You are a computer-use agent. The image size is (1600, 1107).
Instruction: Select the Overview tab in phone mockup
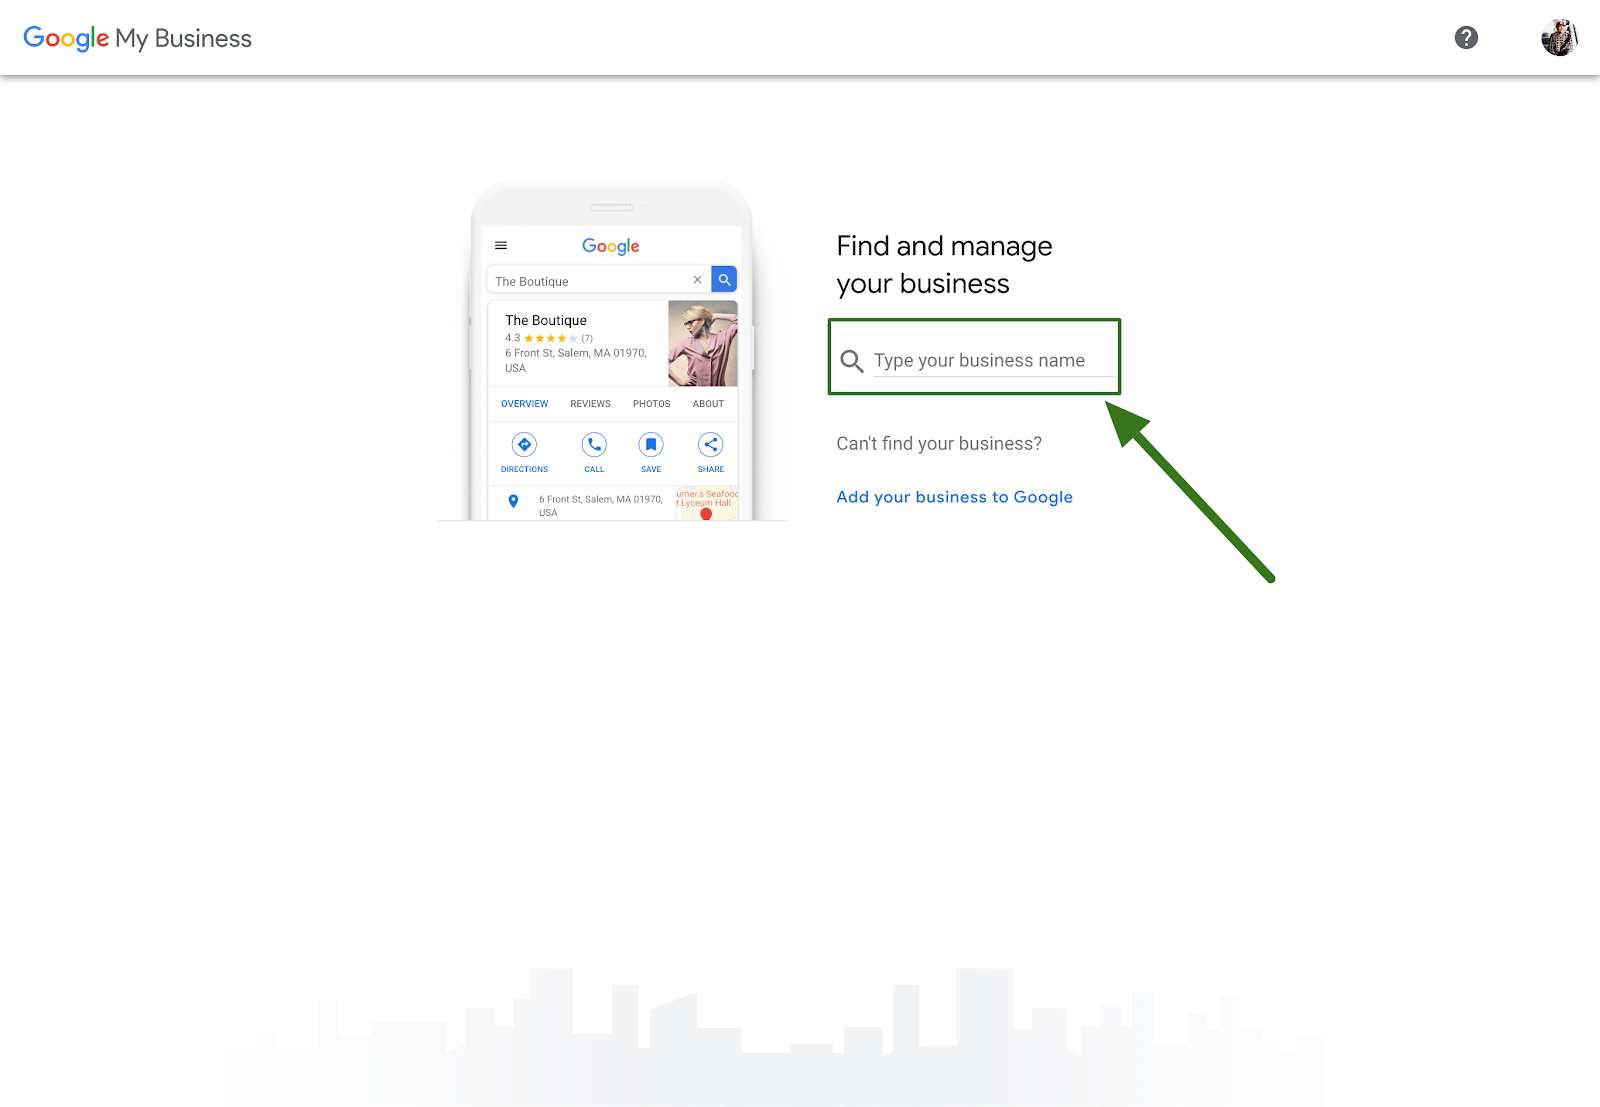click(x=524, y=404)
